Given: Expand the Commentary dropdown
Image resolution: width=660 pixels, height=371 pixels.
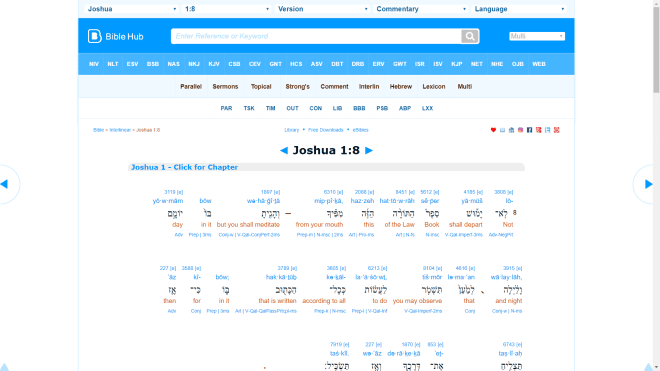Looking at the screenshot, I should 421,9.
